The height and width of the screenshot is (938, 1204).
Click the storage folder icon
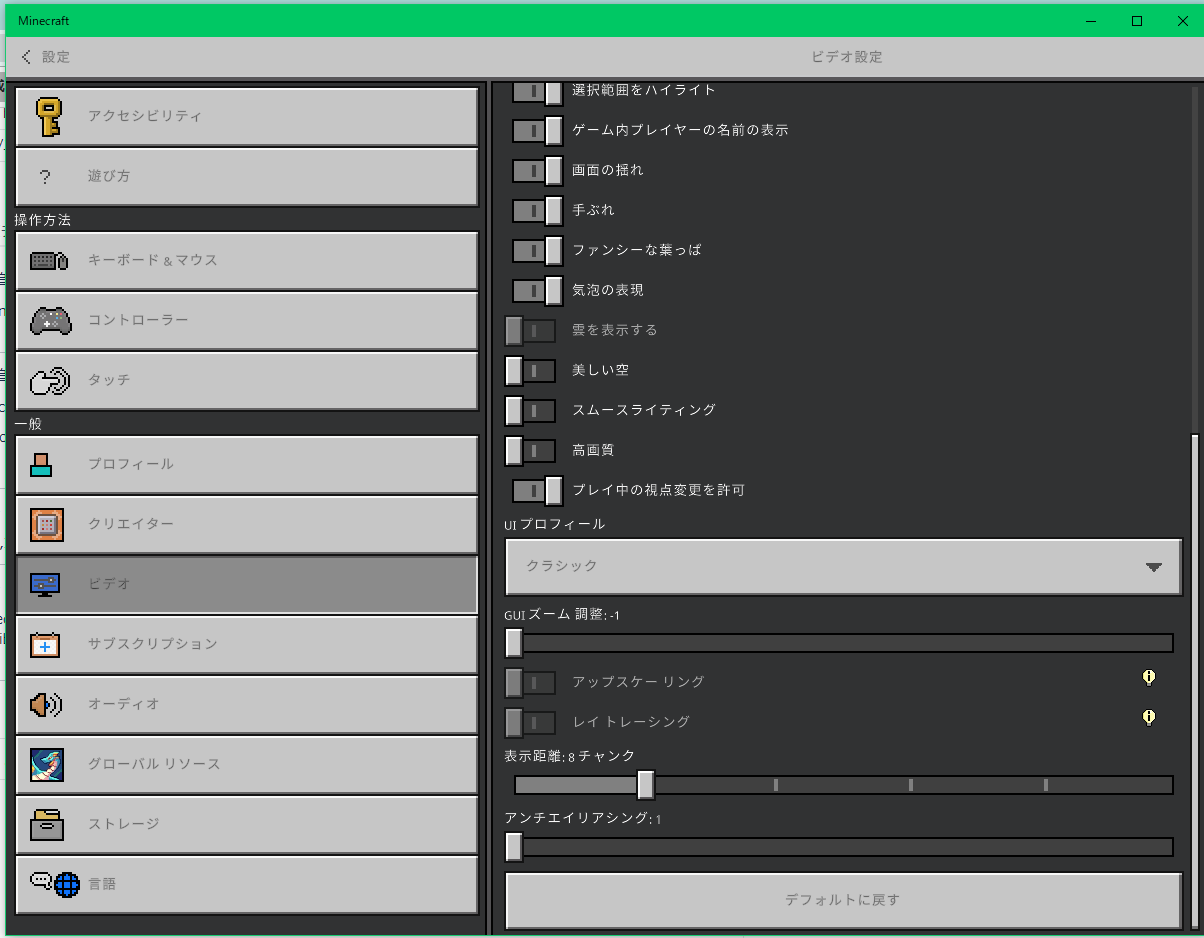[x=47, y=824]
